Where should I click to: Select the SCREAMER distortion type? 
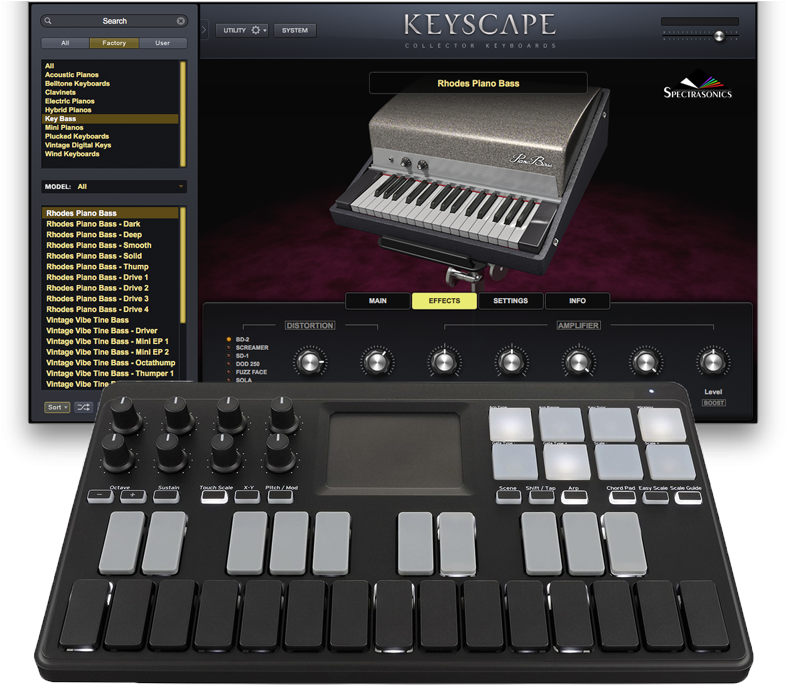251,348
